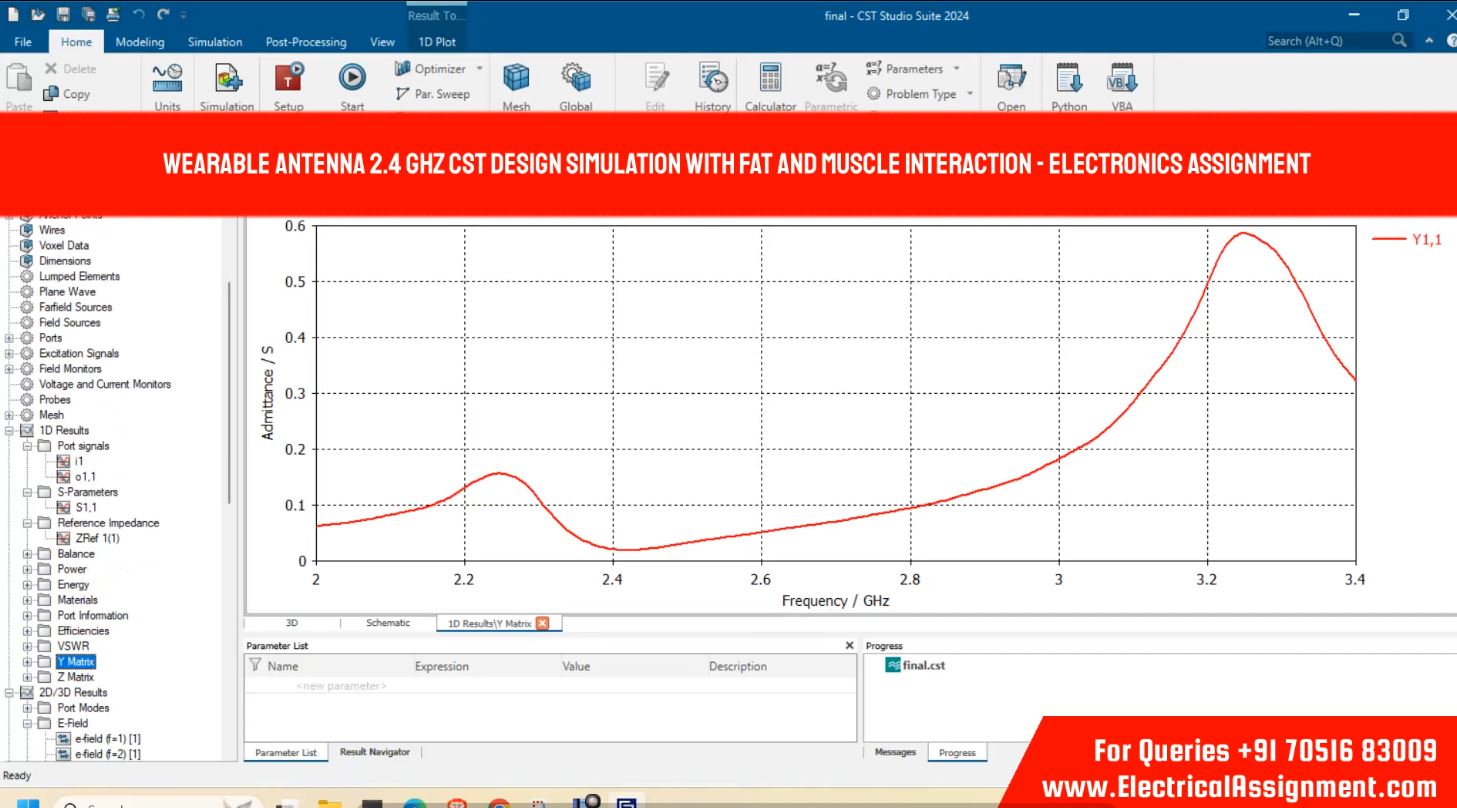Collapse the 1D Results tree node

tap(11, 431)
